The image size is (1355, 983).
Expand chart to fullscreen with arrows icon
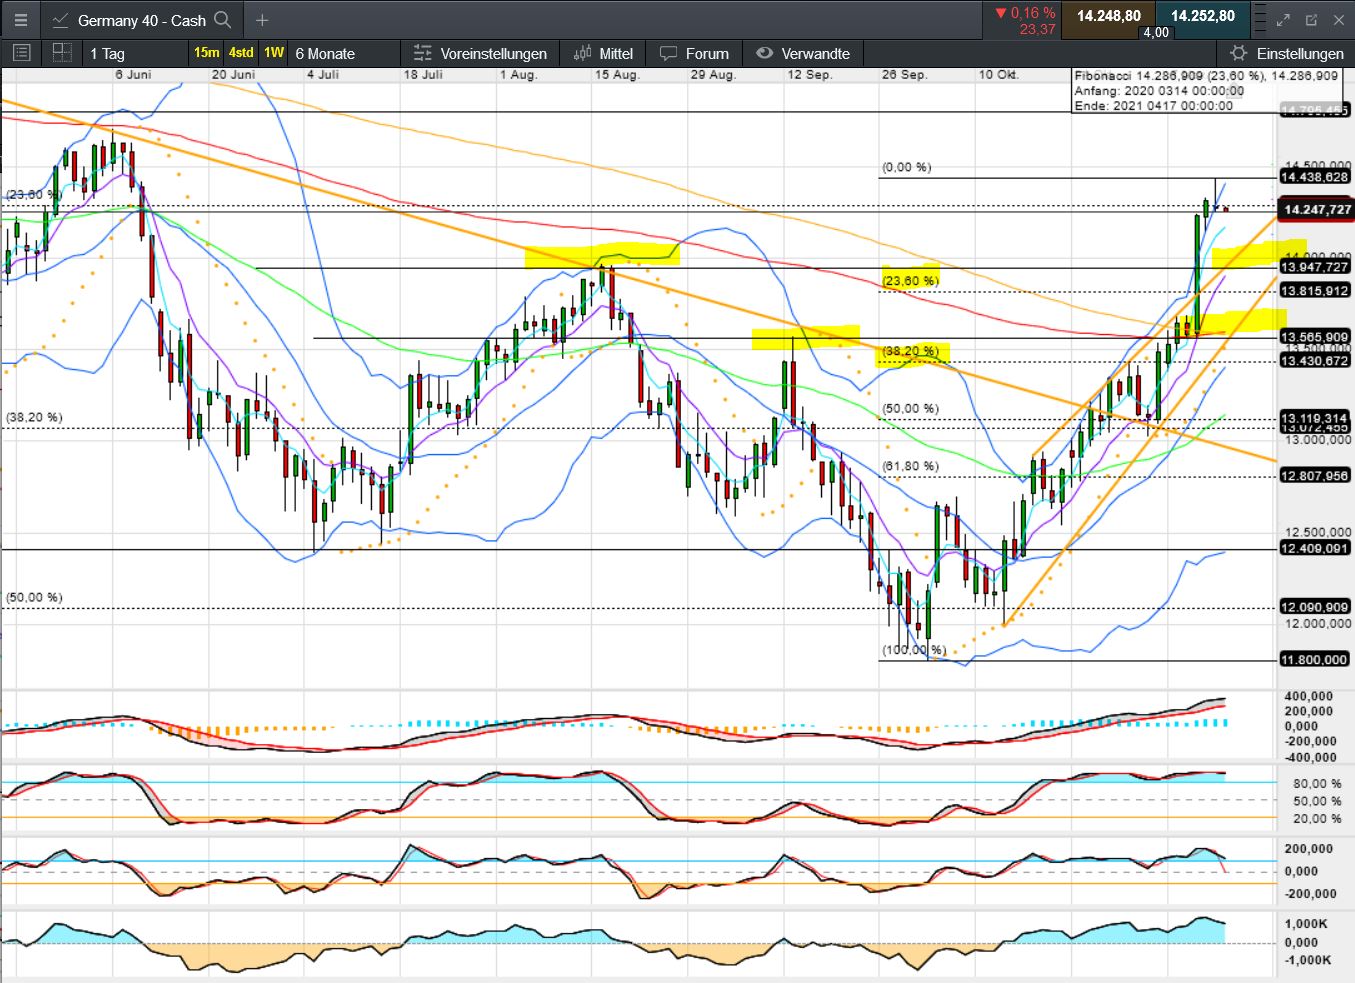tap(1284, 19)
